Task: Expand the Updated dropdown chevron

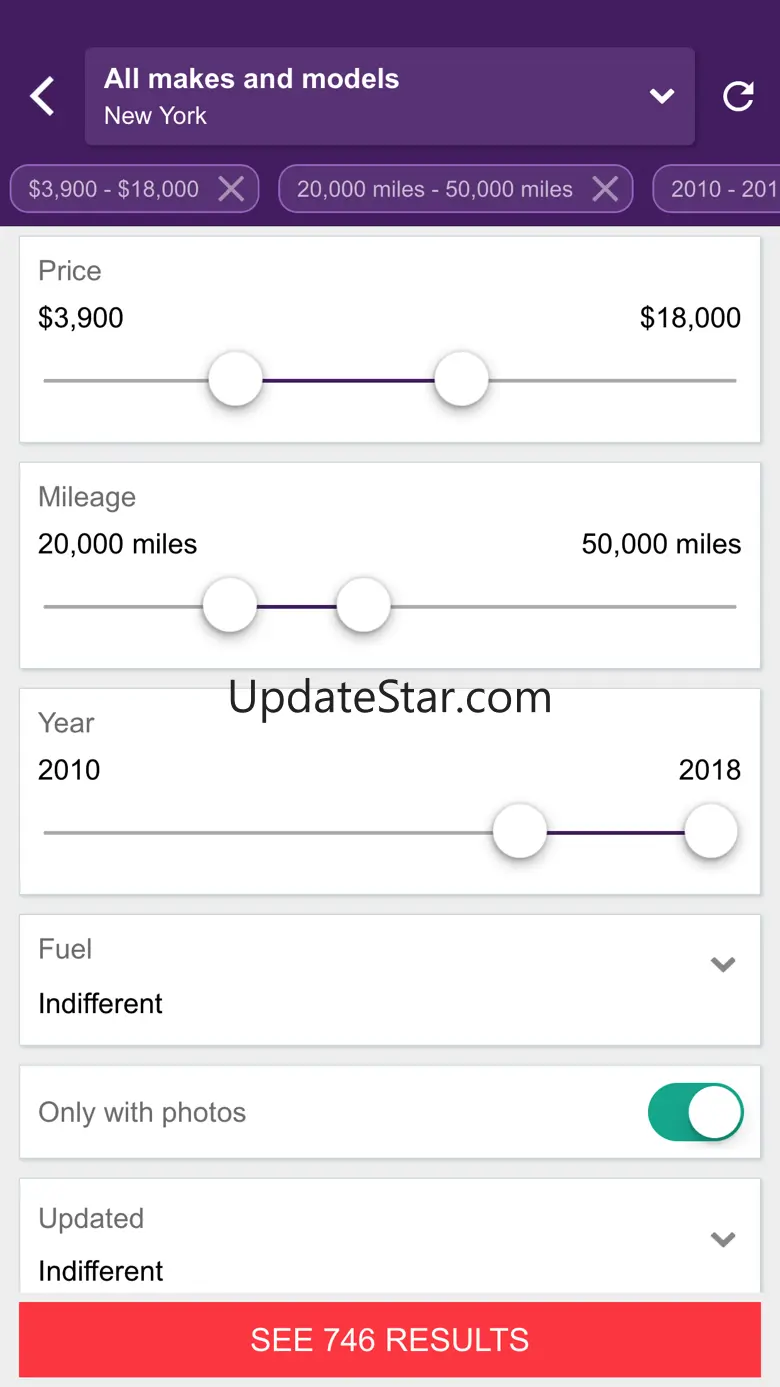Action: tap(723, 1240)
